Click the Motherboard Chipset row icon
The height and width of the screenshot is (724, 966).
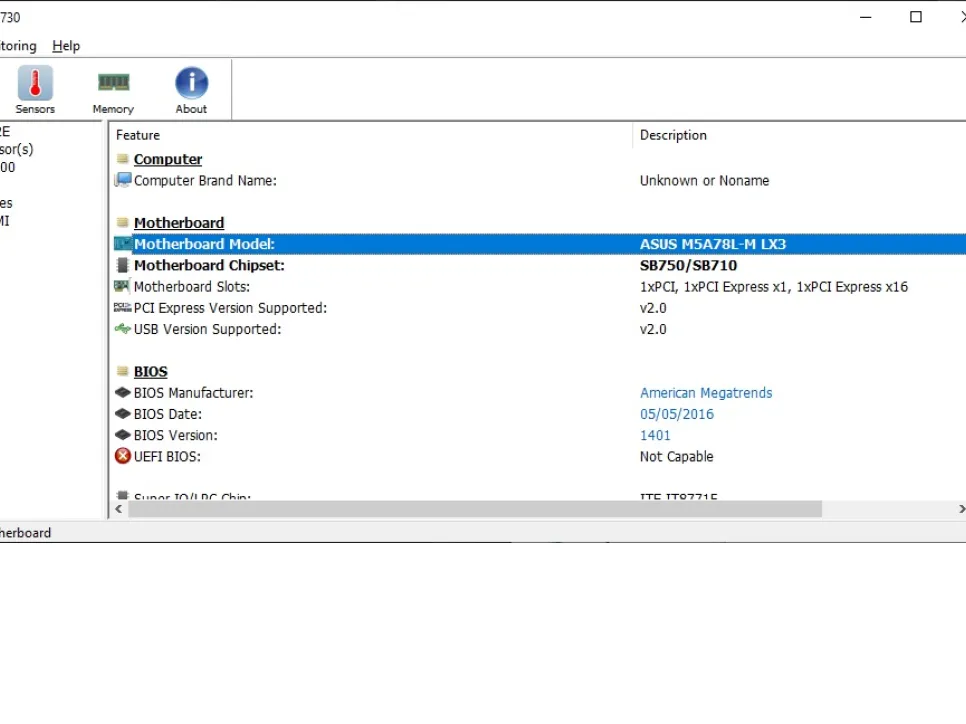123,265
